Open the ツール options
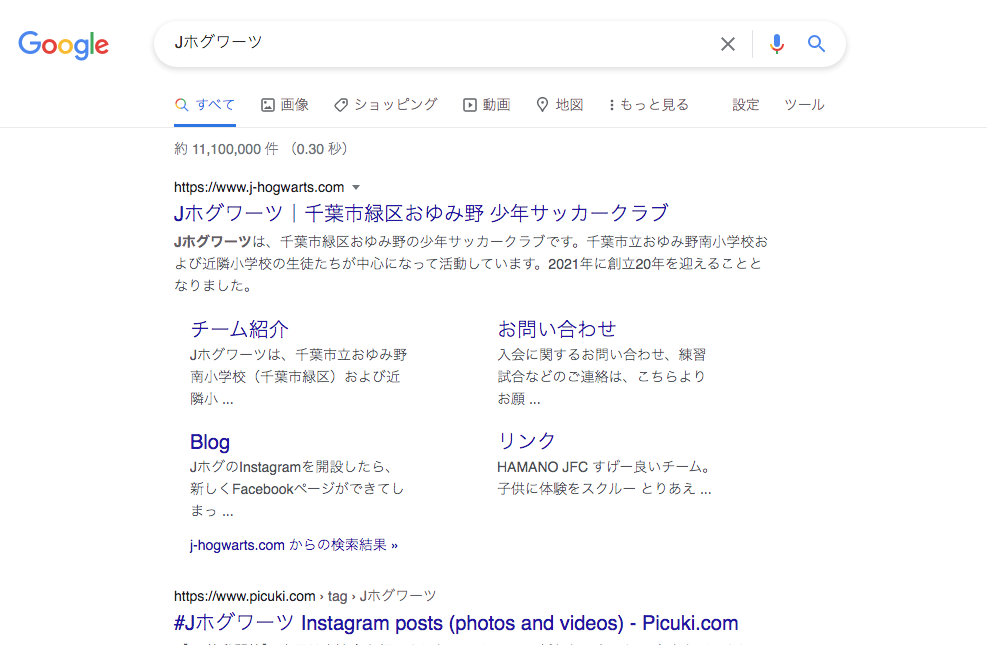Screen dimensions: 987x645 click(x=804, y=104)
